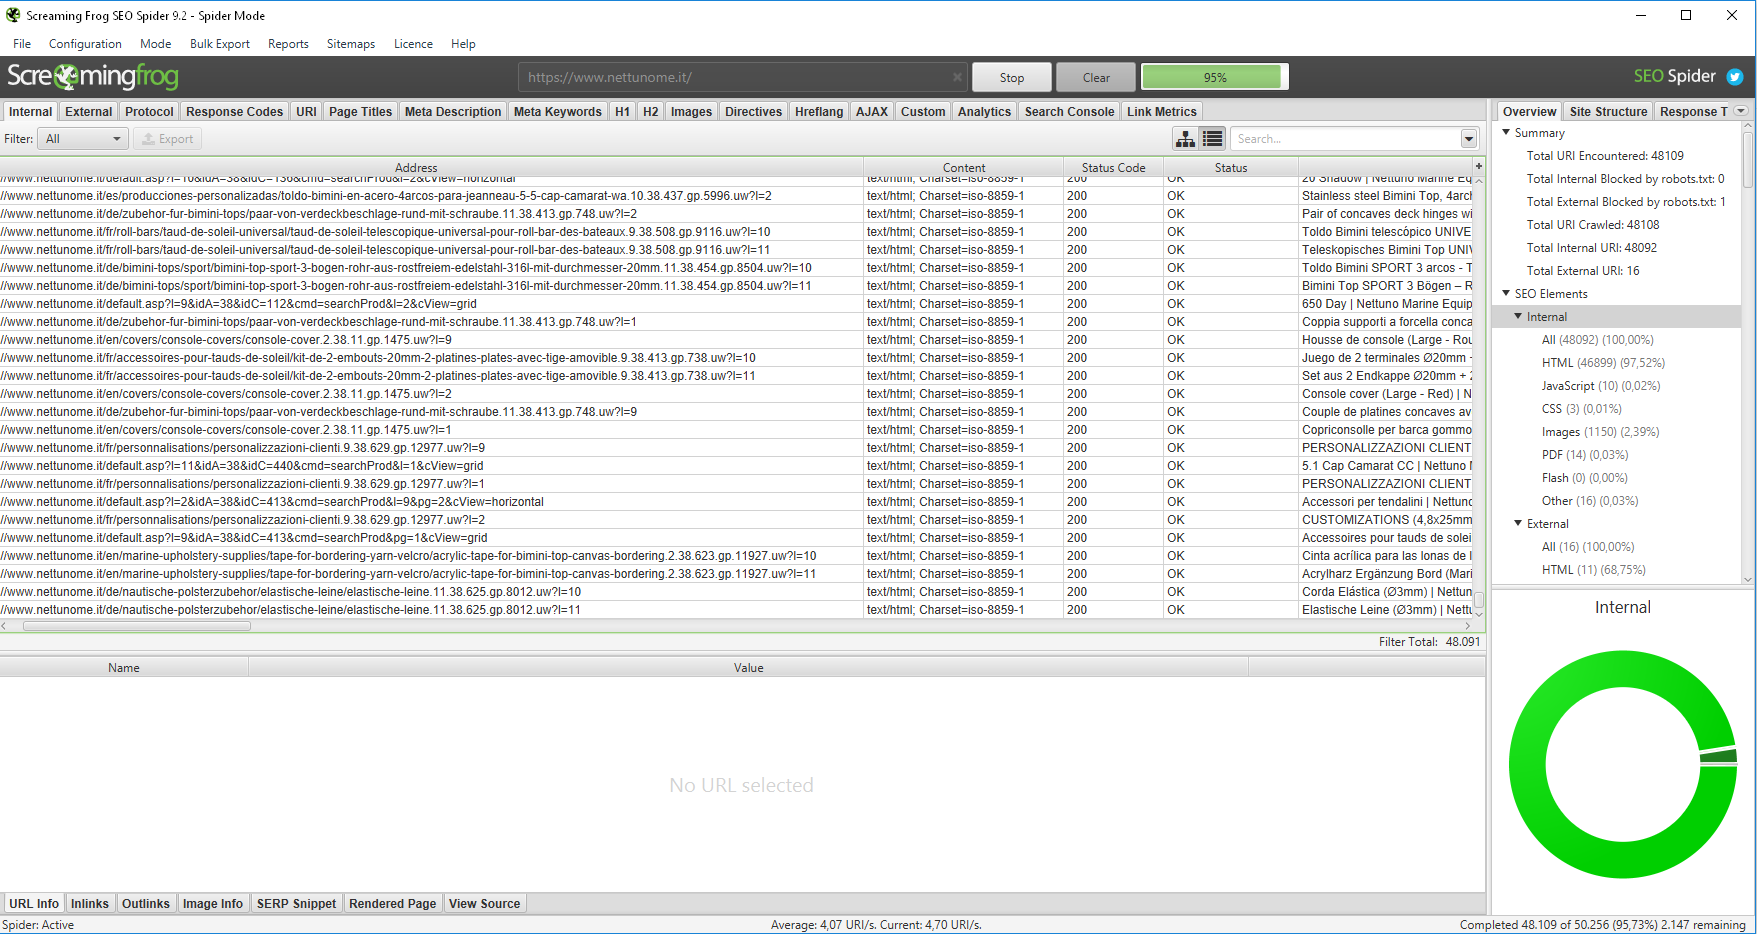This screenshot has height=934, width=1757.
Task: Select CSS (3) in the tree
Action: pos(1581,409)
